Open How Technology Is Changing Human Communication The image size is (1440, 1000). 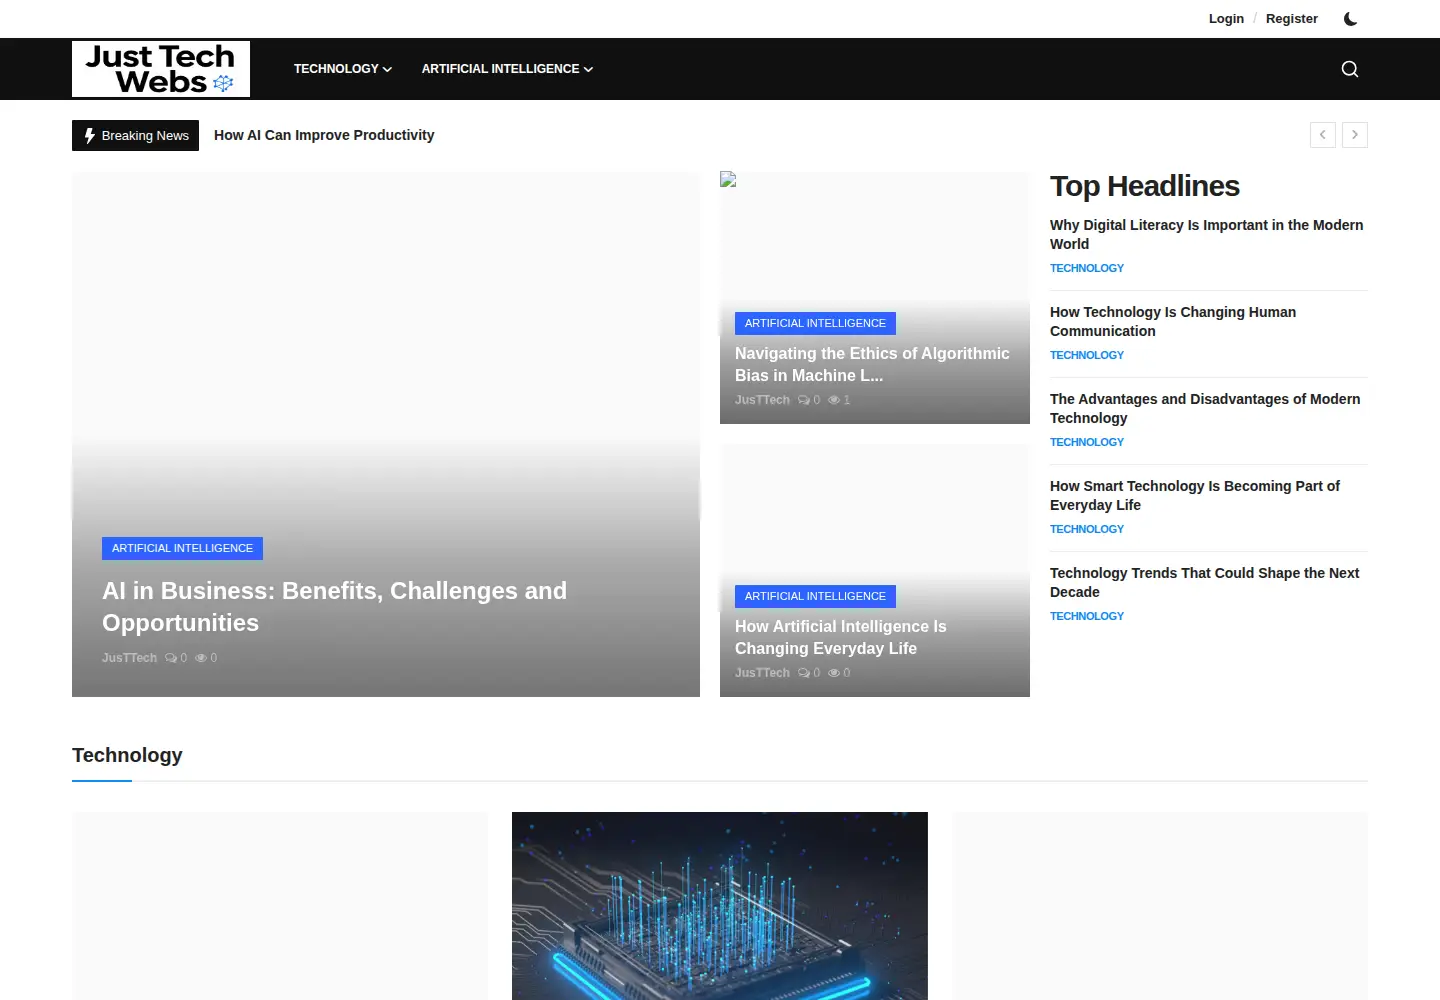(x=1173, y=322)
